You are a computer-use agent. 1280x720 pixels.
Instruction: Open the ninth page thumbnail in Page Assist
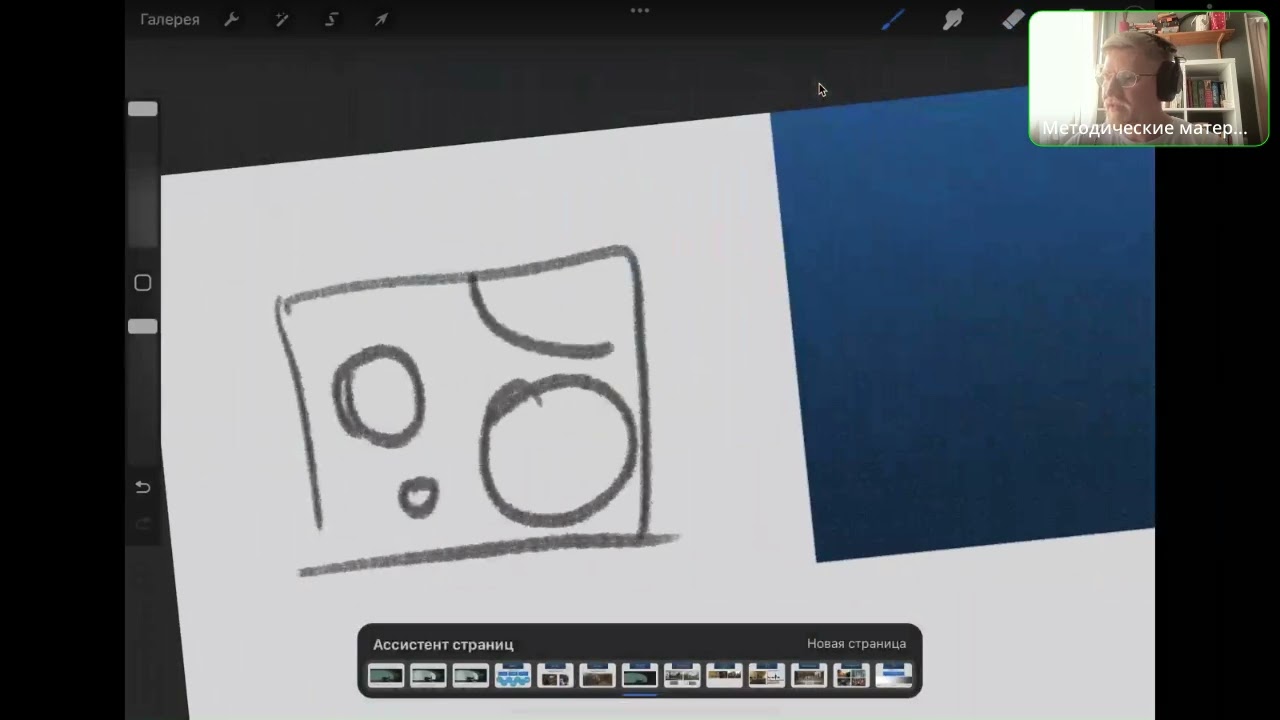point(724,676)
